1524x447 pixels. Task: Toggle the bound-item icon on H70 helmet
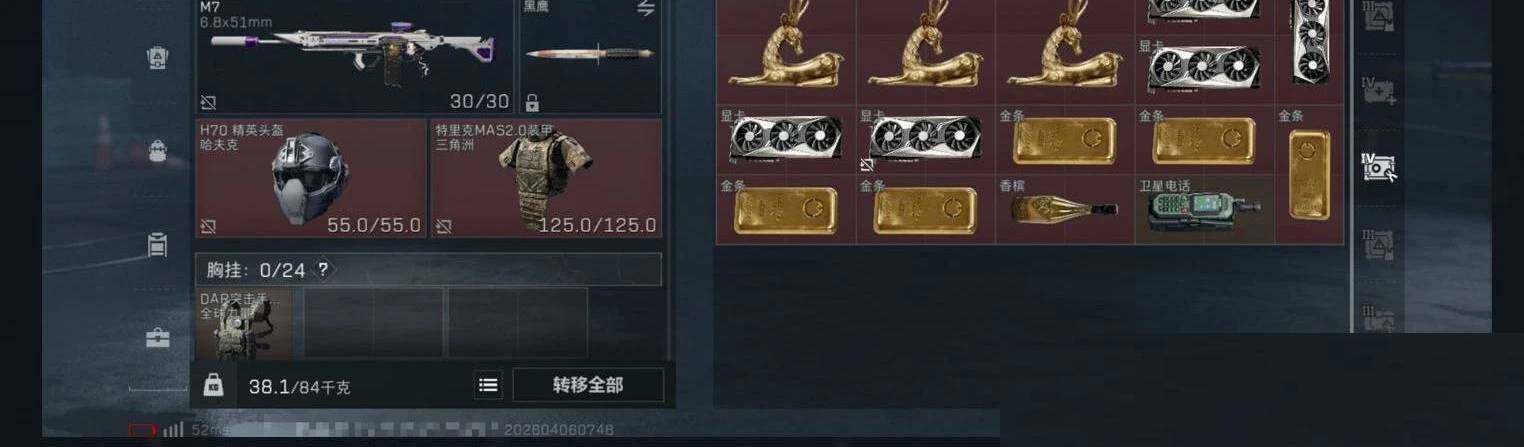pyautogui.click(x=208, y=226)
